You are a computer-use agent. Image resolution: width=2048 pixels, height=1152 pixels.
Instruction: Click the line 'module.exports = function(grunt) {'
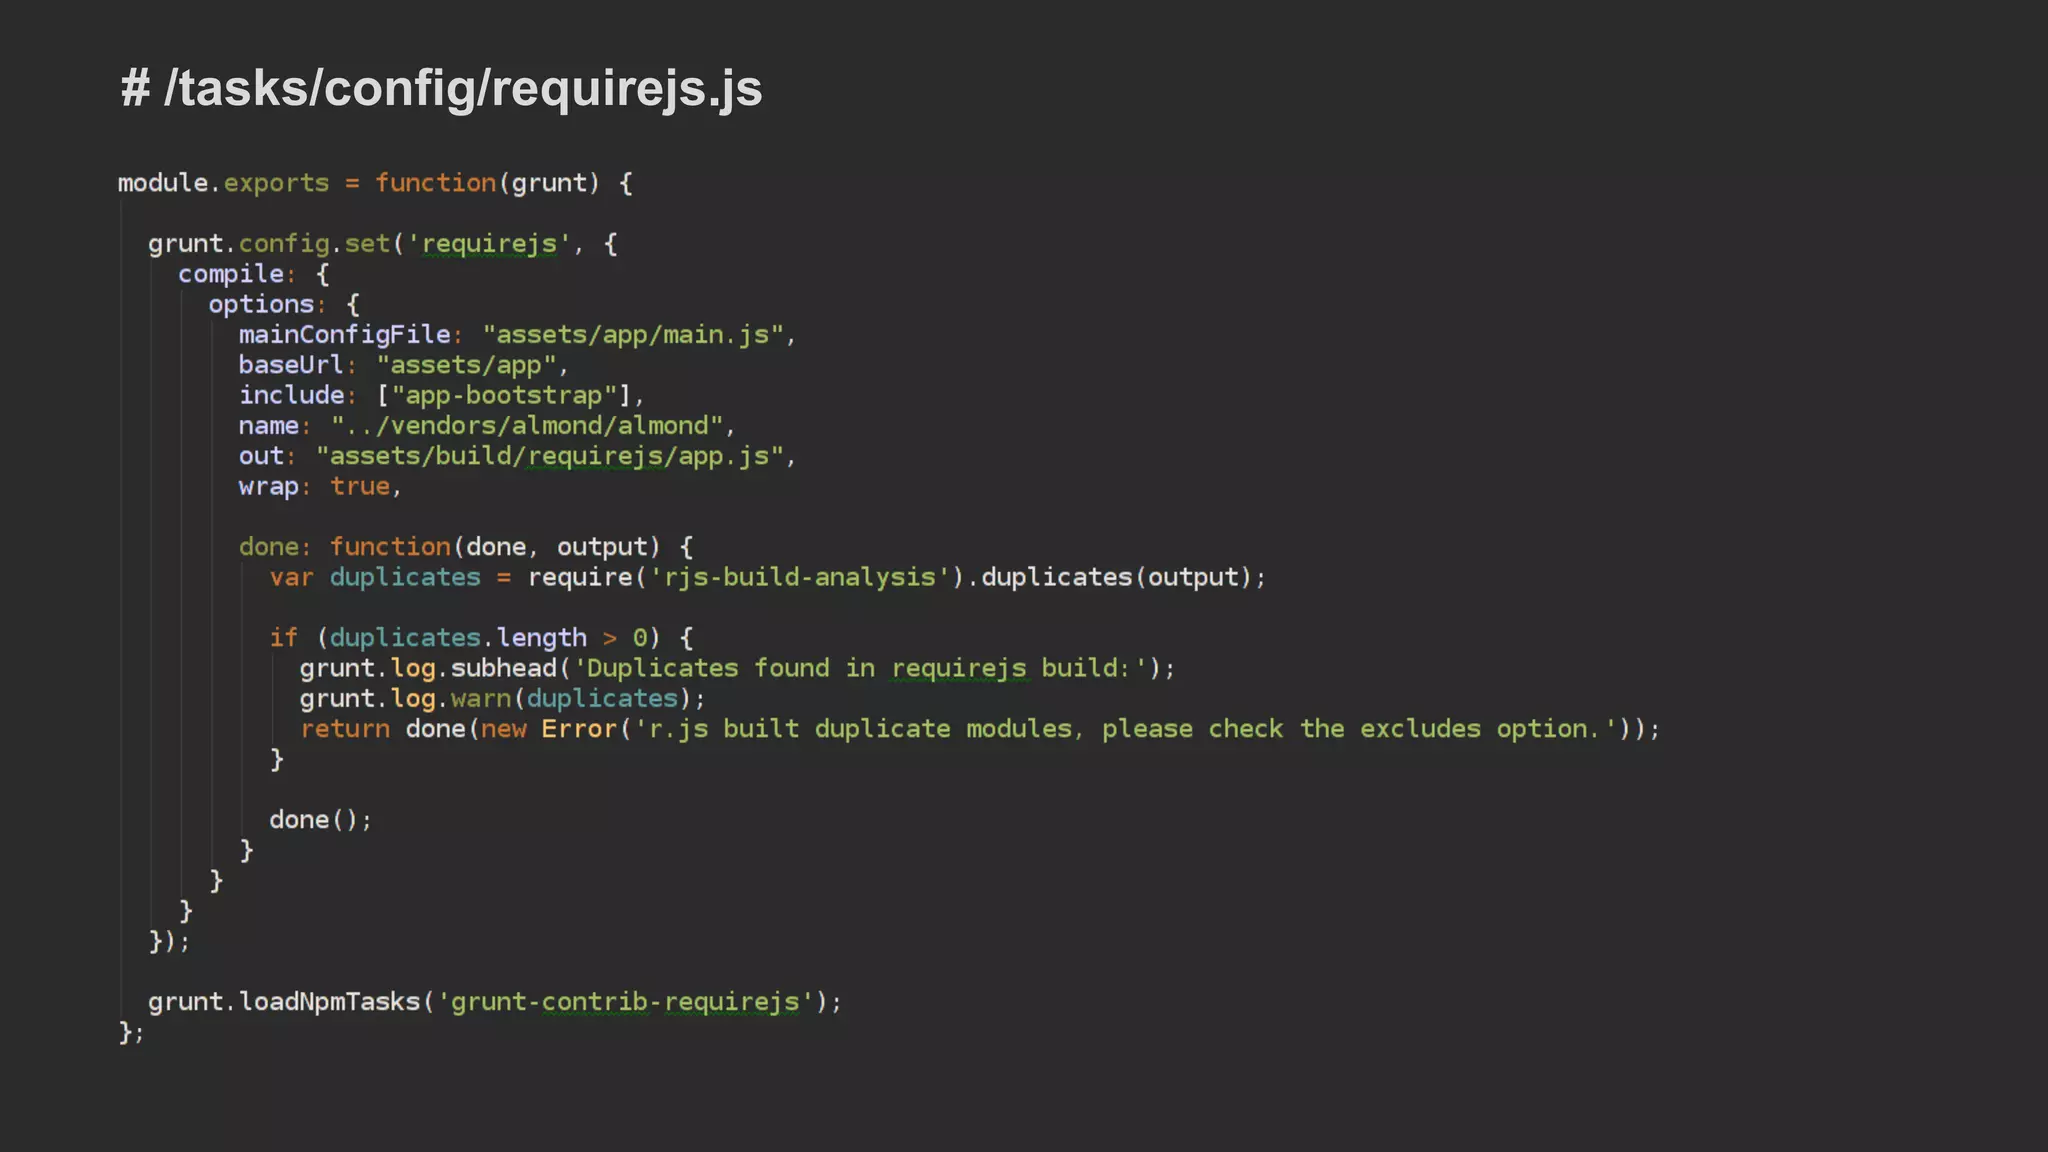coord(375,183)
